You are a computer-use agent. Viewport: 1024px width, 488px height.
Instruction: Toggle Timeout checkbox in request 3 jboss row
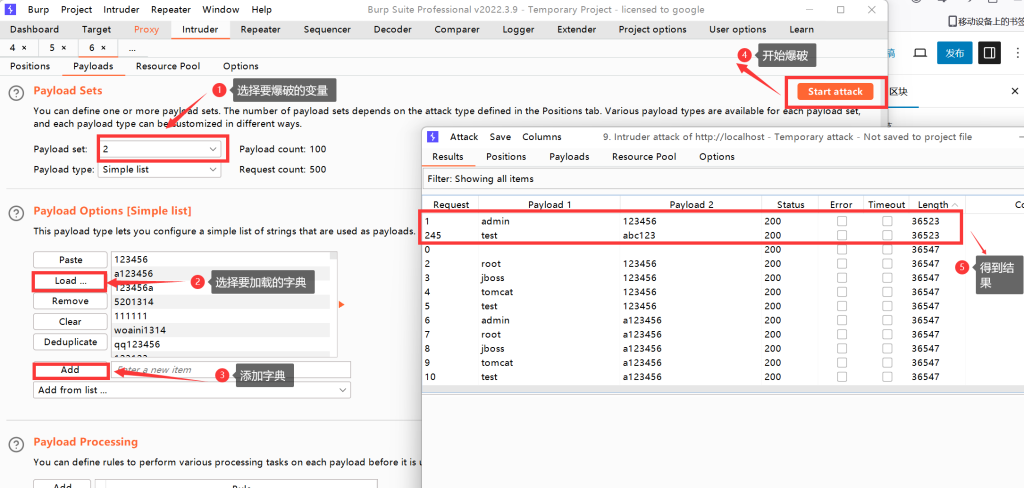coord(887,278)
